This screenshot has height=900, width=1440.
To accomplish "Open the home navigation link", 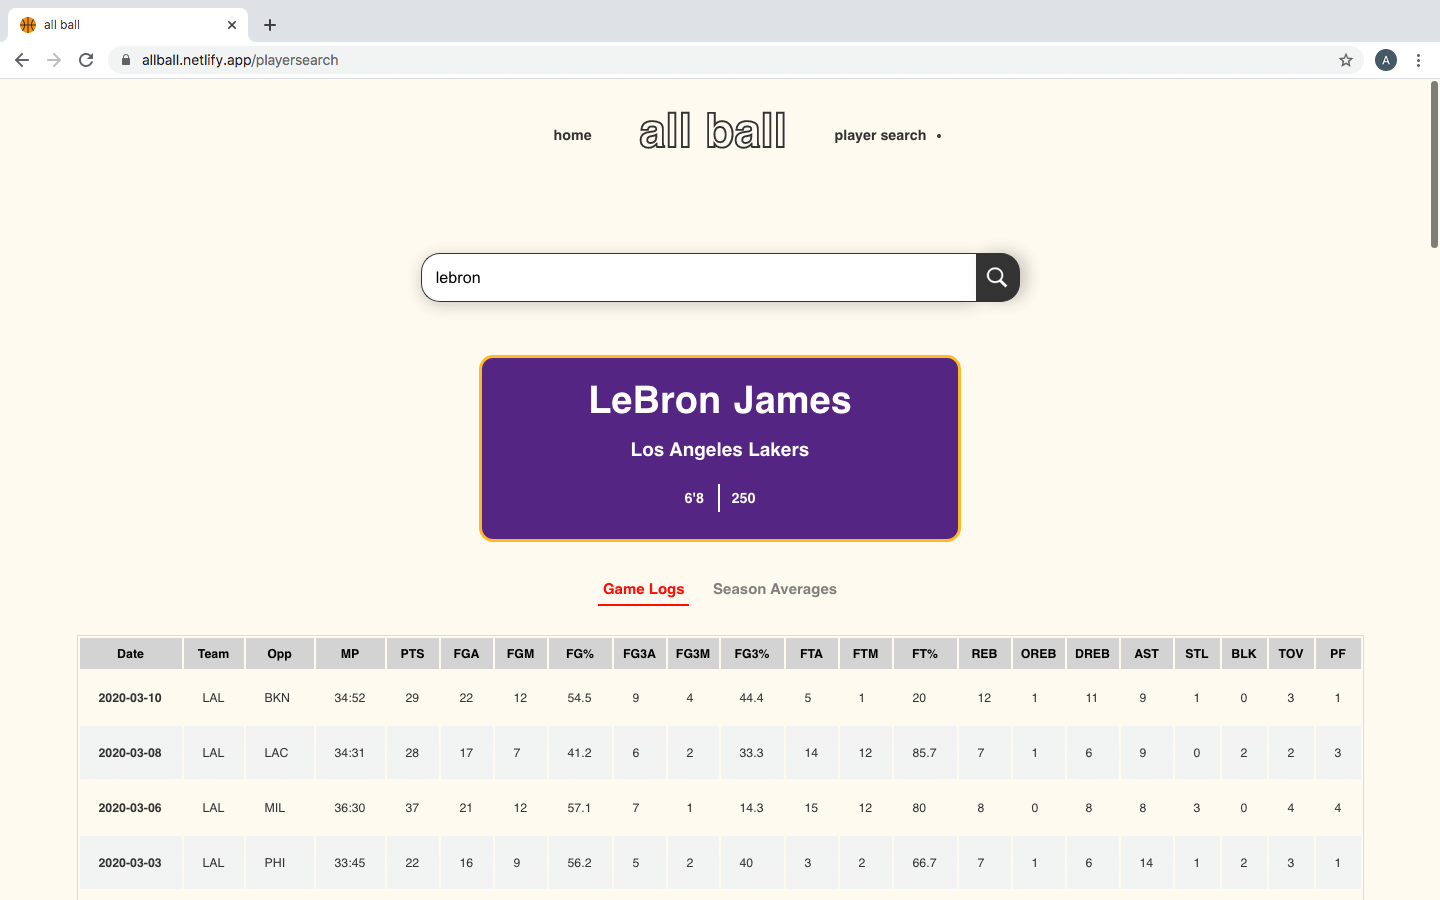I will coord(572,135).
